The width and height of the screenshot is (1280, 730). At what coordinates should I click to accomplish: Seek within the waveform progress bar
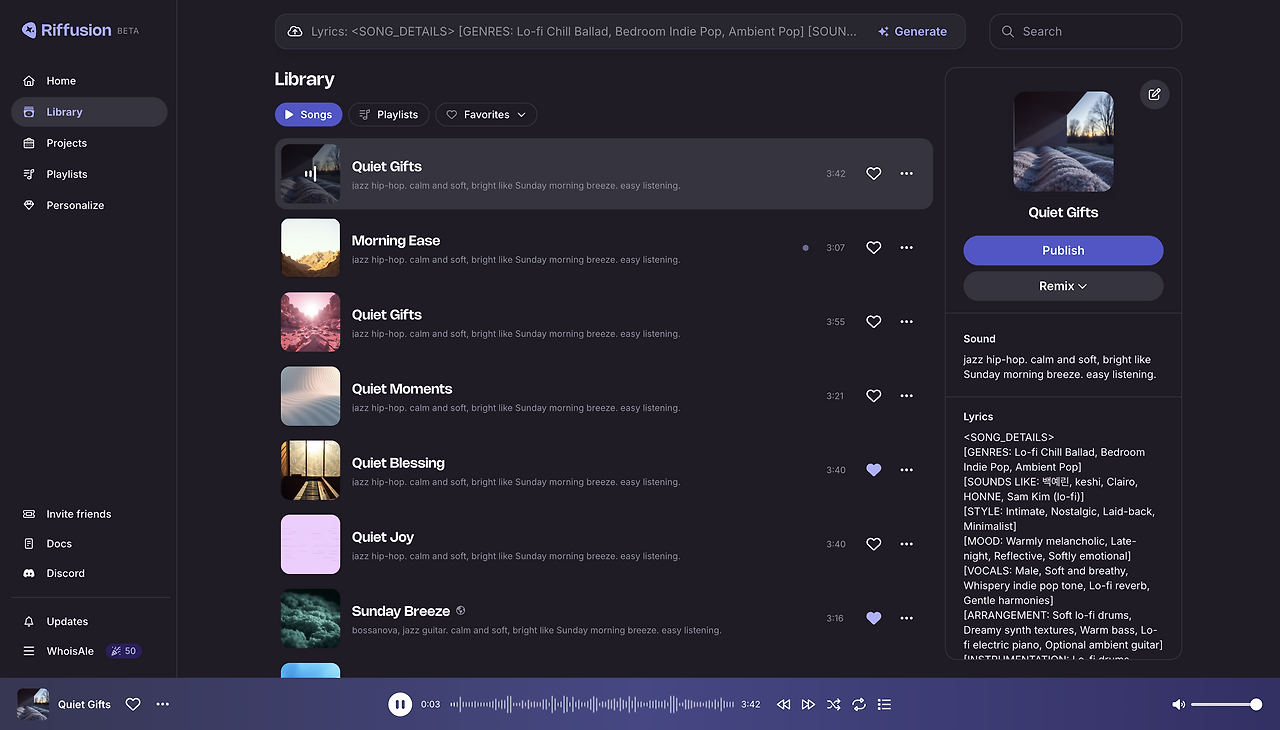592,704
